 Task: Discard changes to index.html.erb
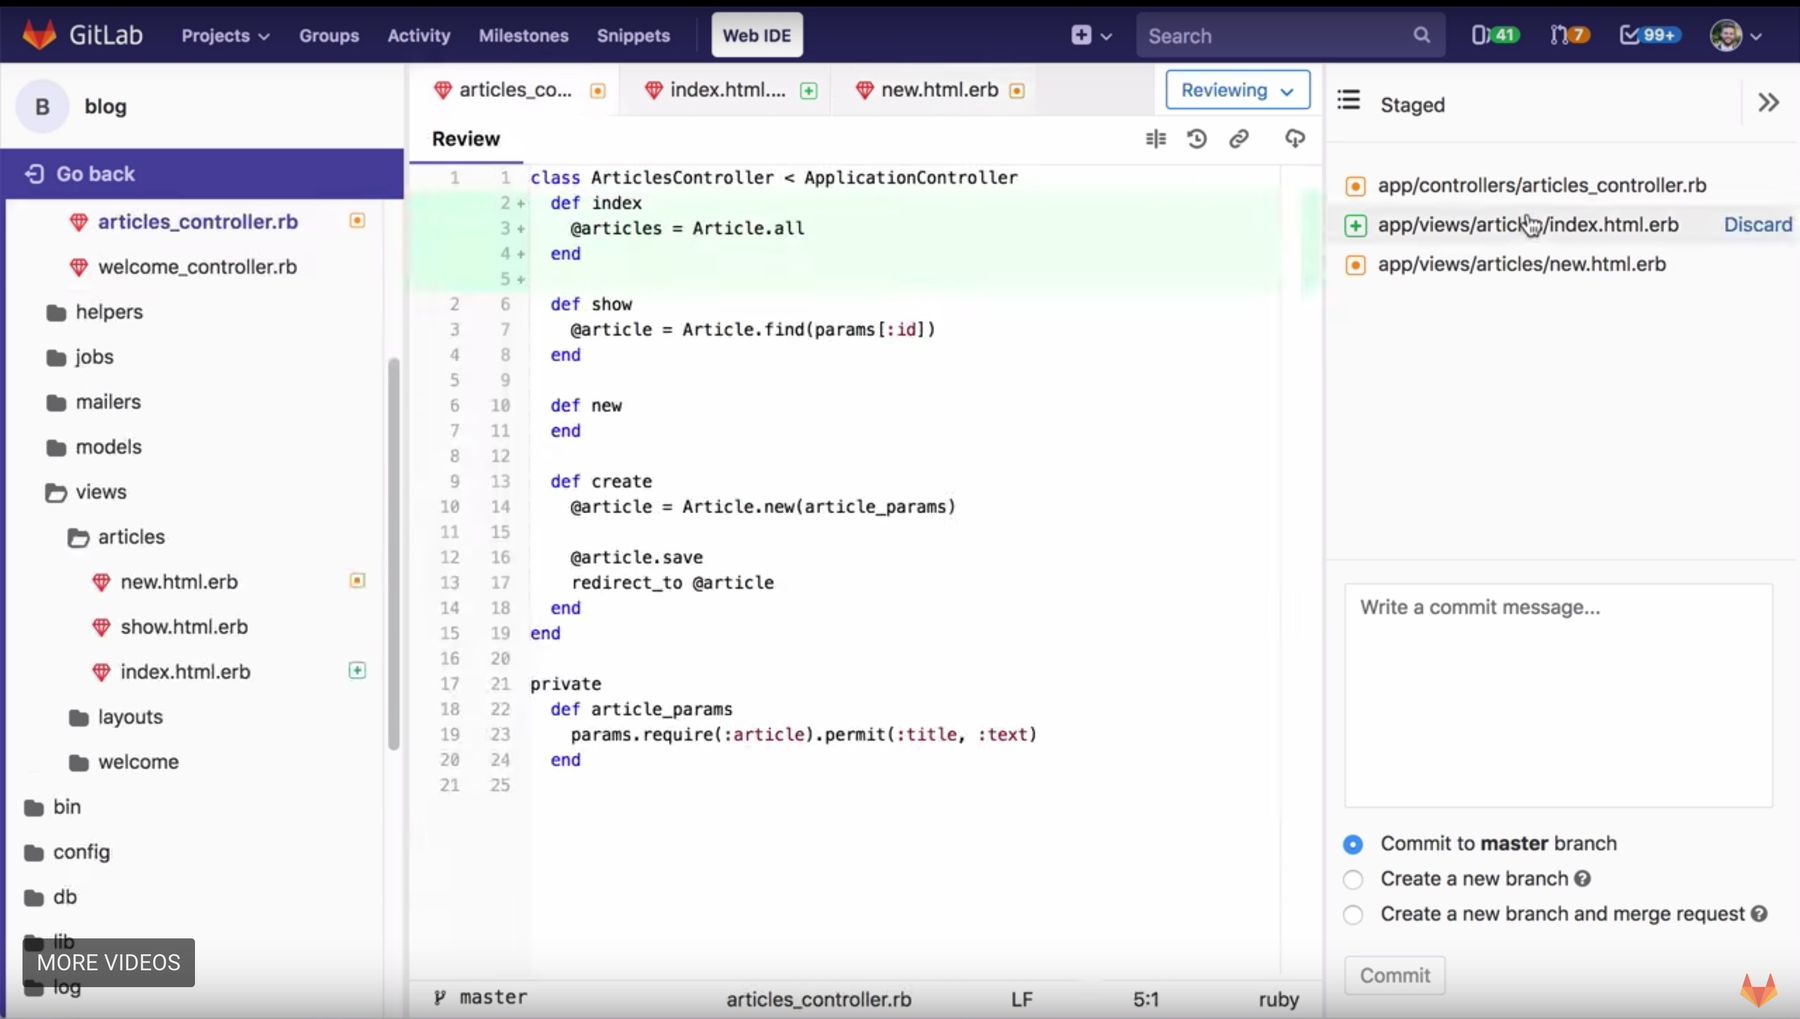click(x=1758, y=224)
